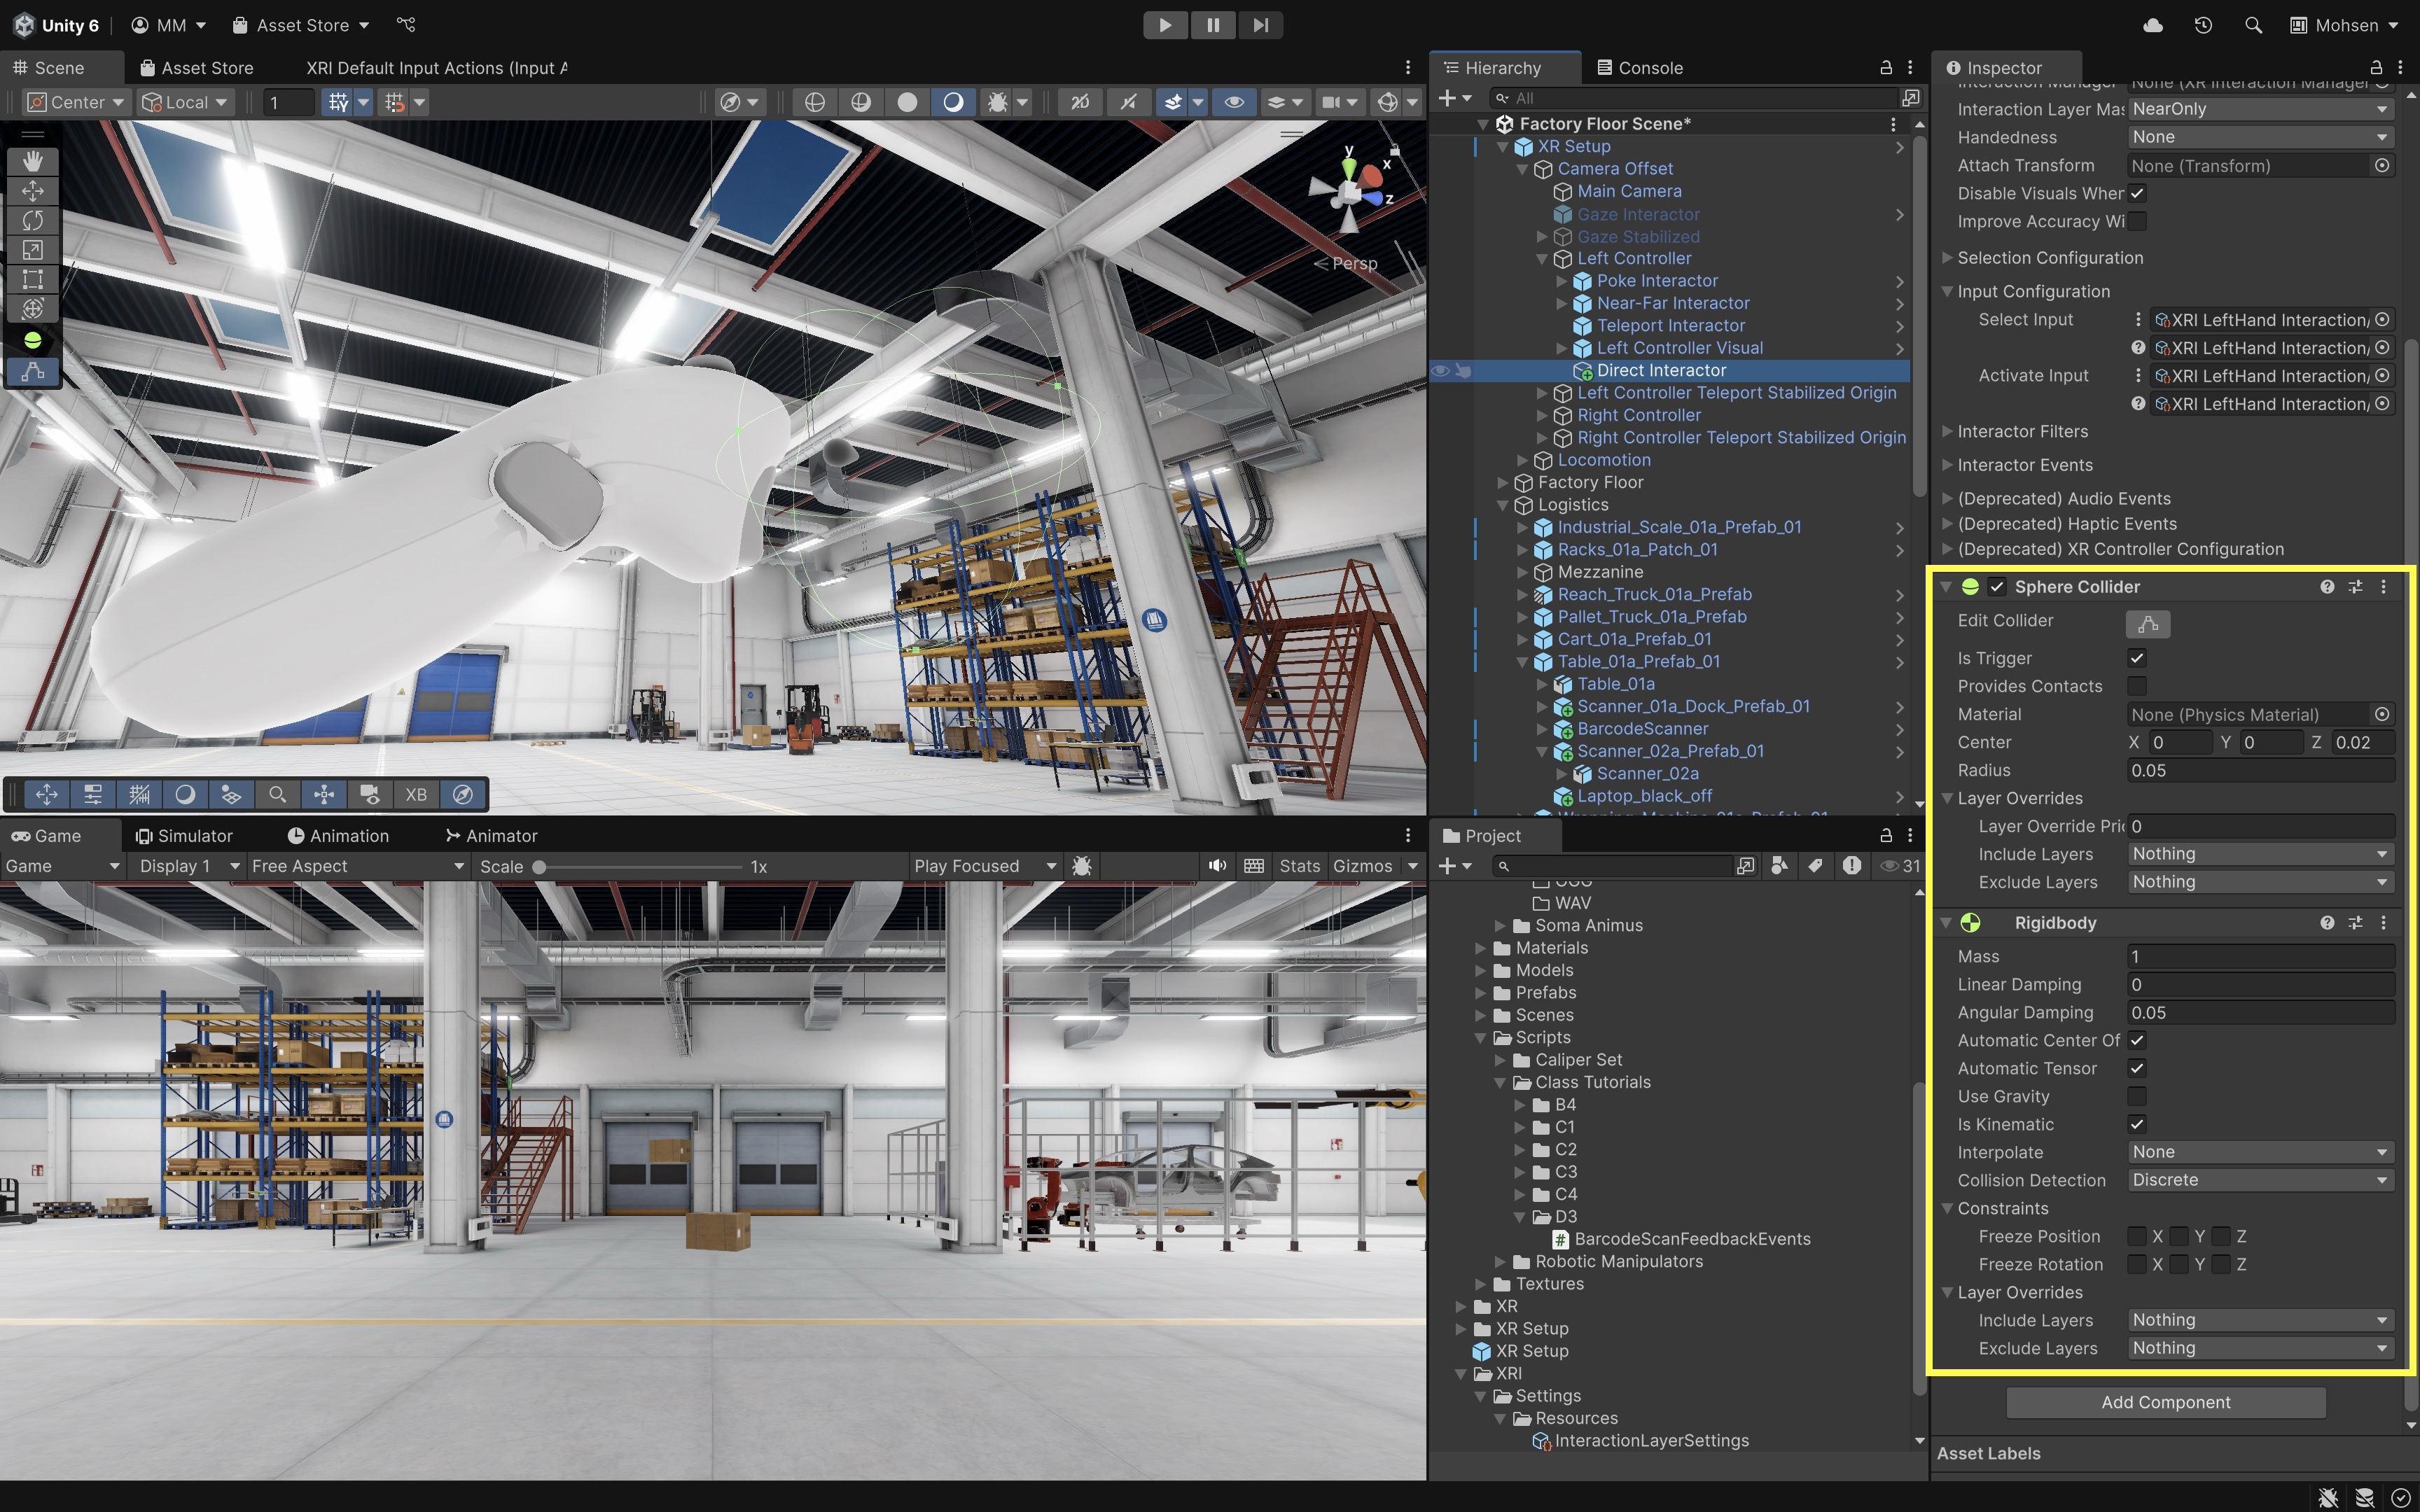Open the Unity Cloud icon

coord(2153,25)
